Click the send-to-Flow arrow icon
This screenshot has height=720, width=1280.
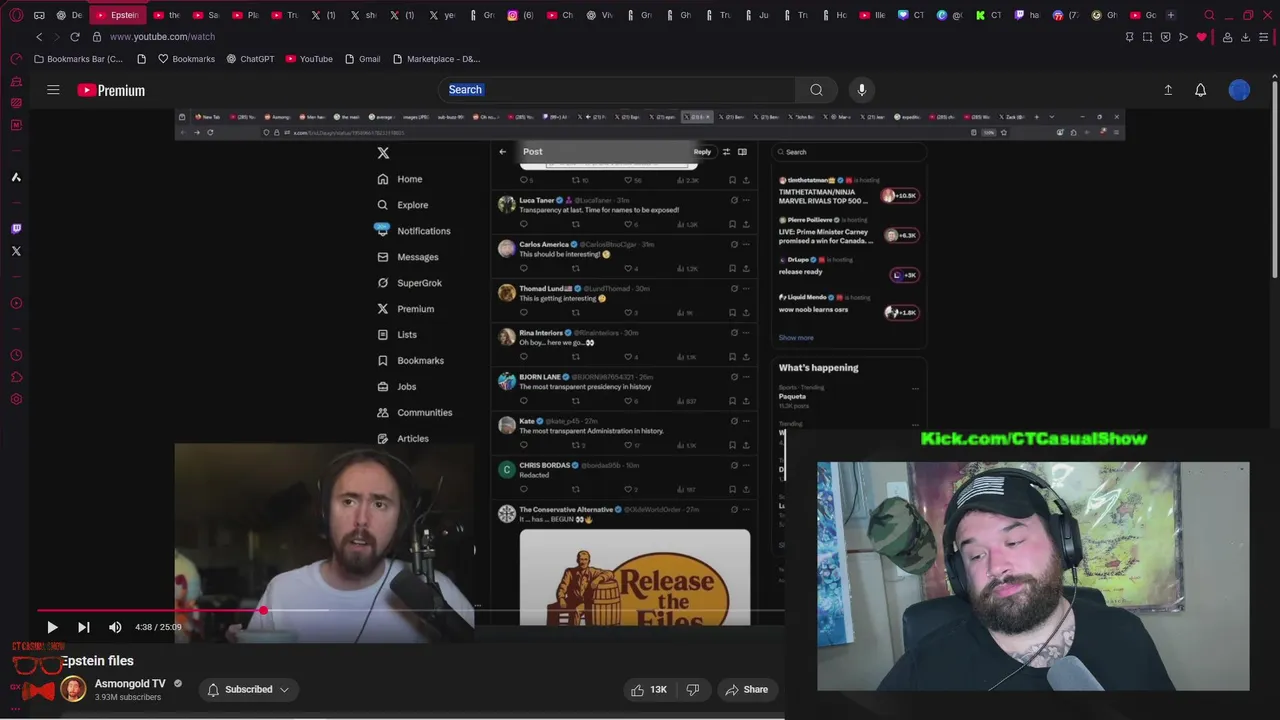pyautogui.click(x=1183, y=37)
